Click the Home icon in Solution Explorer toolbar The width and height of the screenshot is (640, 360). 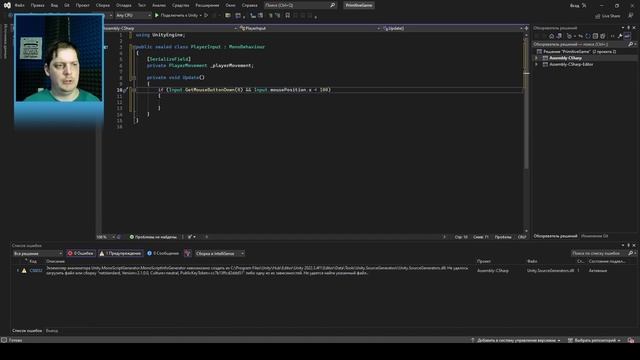(x=551, y=36)
